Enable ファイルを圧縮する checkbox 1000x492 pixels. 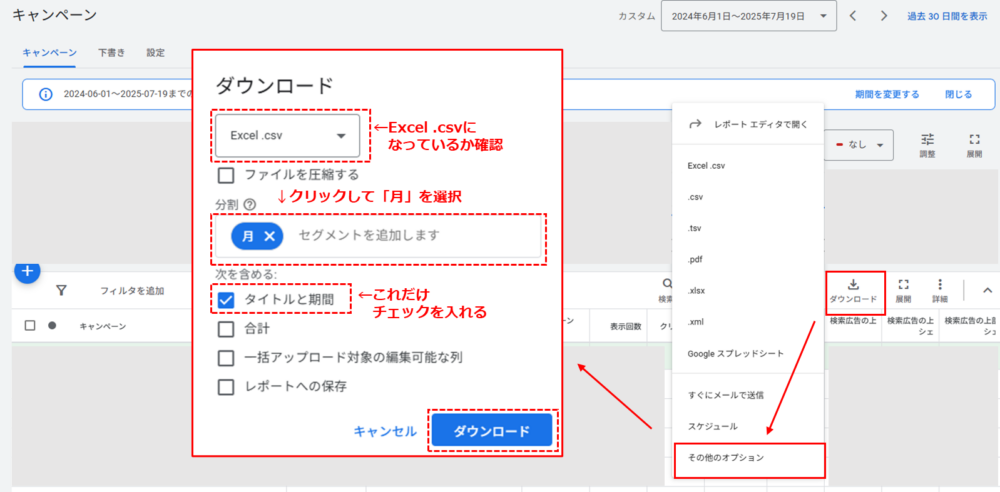point(226,175)
